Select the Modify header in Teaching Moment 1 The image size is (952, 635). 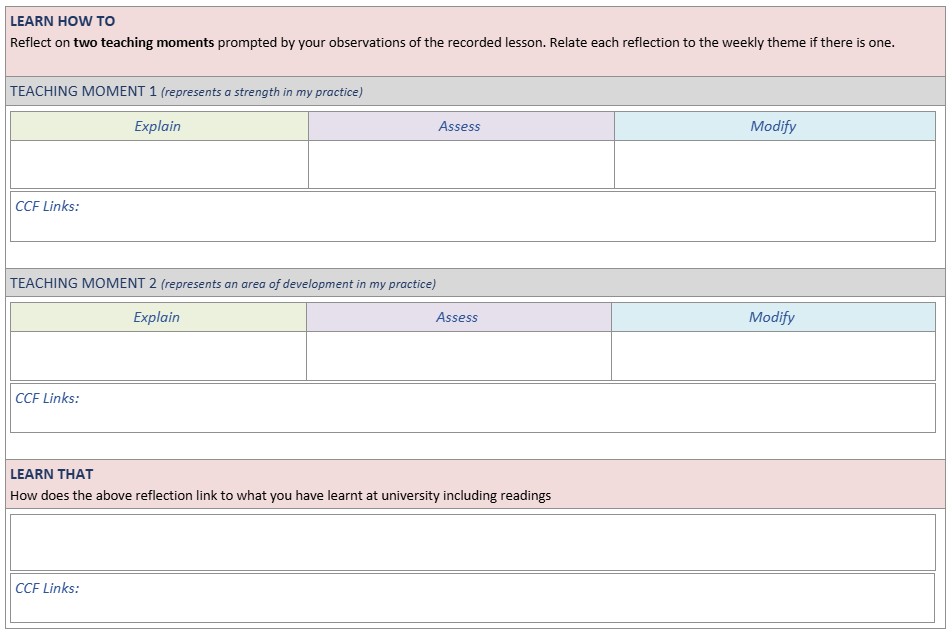pyautogui.click(x=773, y=126)
